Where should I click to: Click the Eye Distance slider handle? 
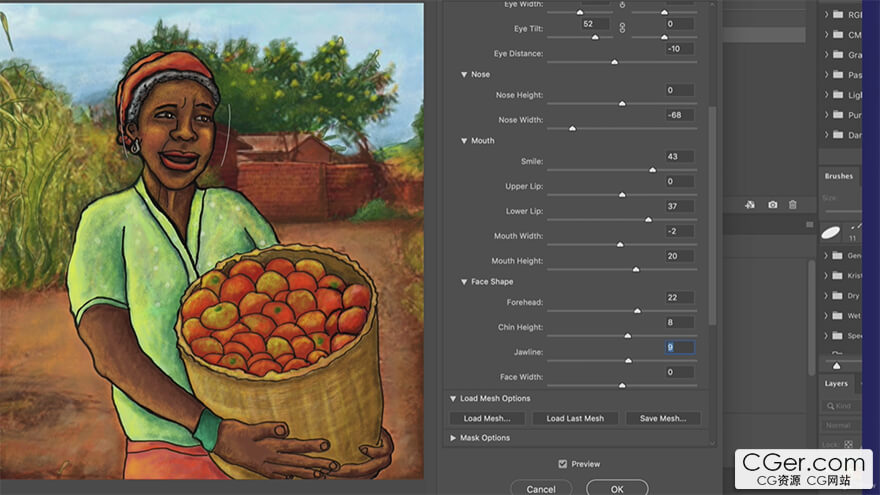point(615,62)
